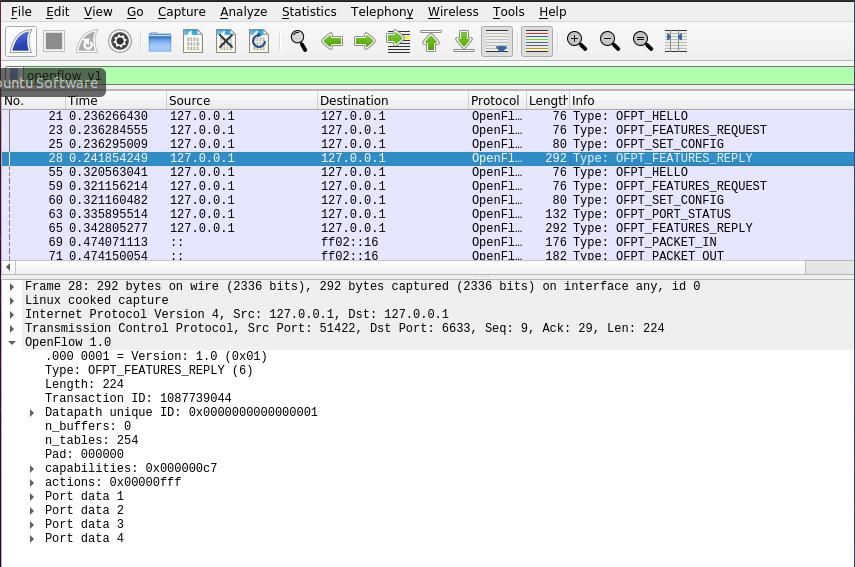Toggle auto-scroll during live capture

tap(497, 41)
